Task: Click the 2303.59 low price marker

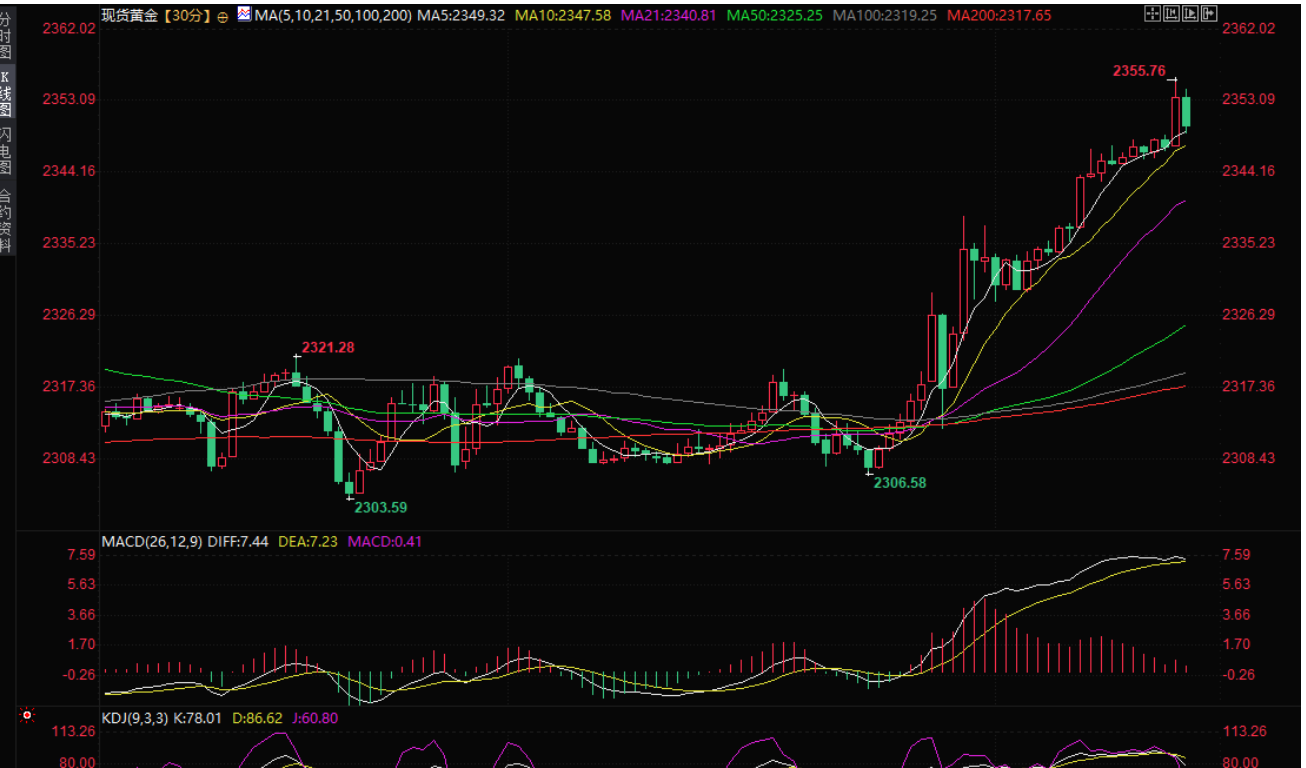Action: click(x=381, y=507)
